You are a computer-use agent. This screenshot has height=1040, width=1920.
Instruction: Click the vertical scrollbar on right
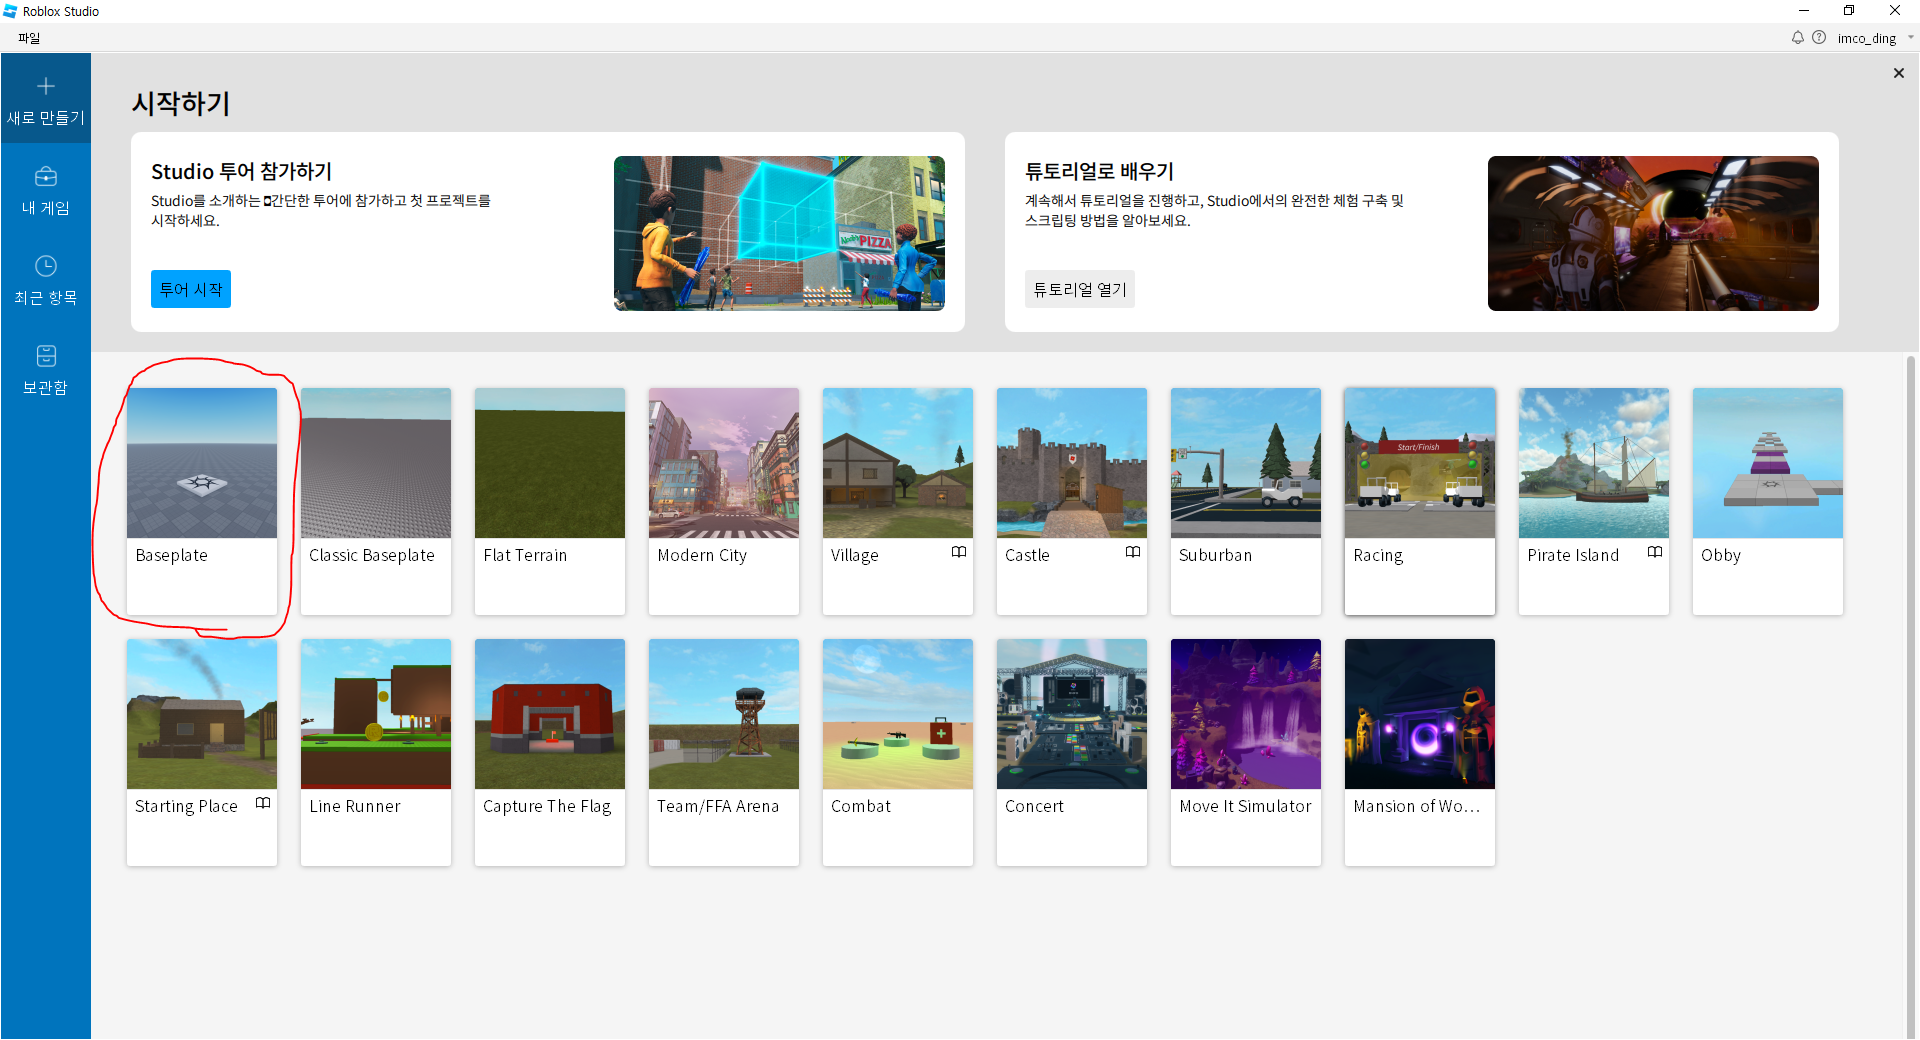click(1911, 696)
